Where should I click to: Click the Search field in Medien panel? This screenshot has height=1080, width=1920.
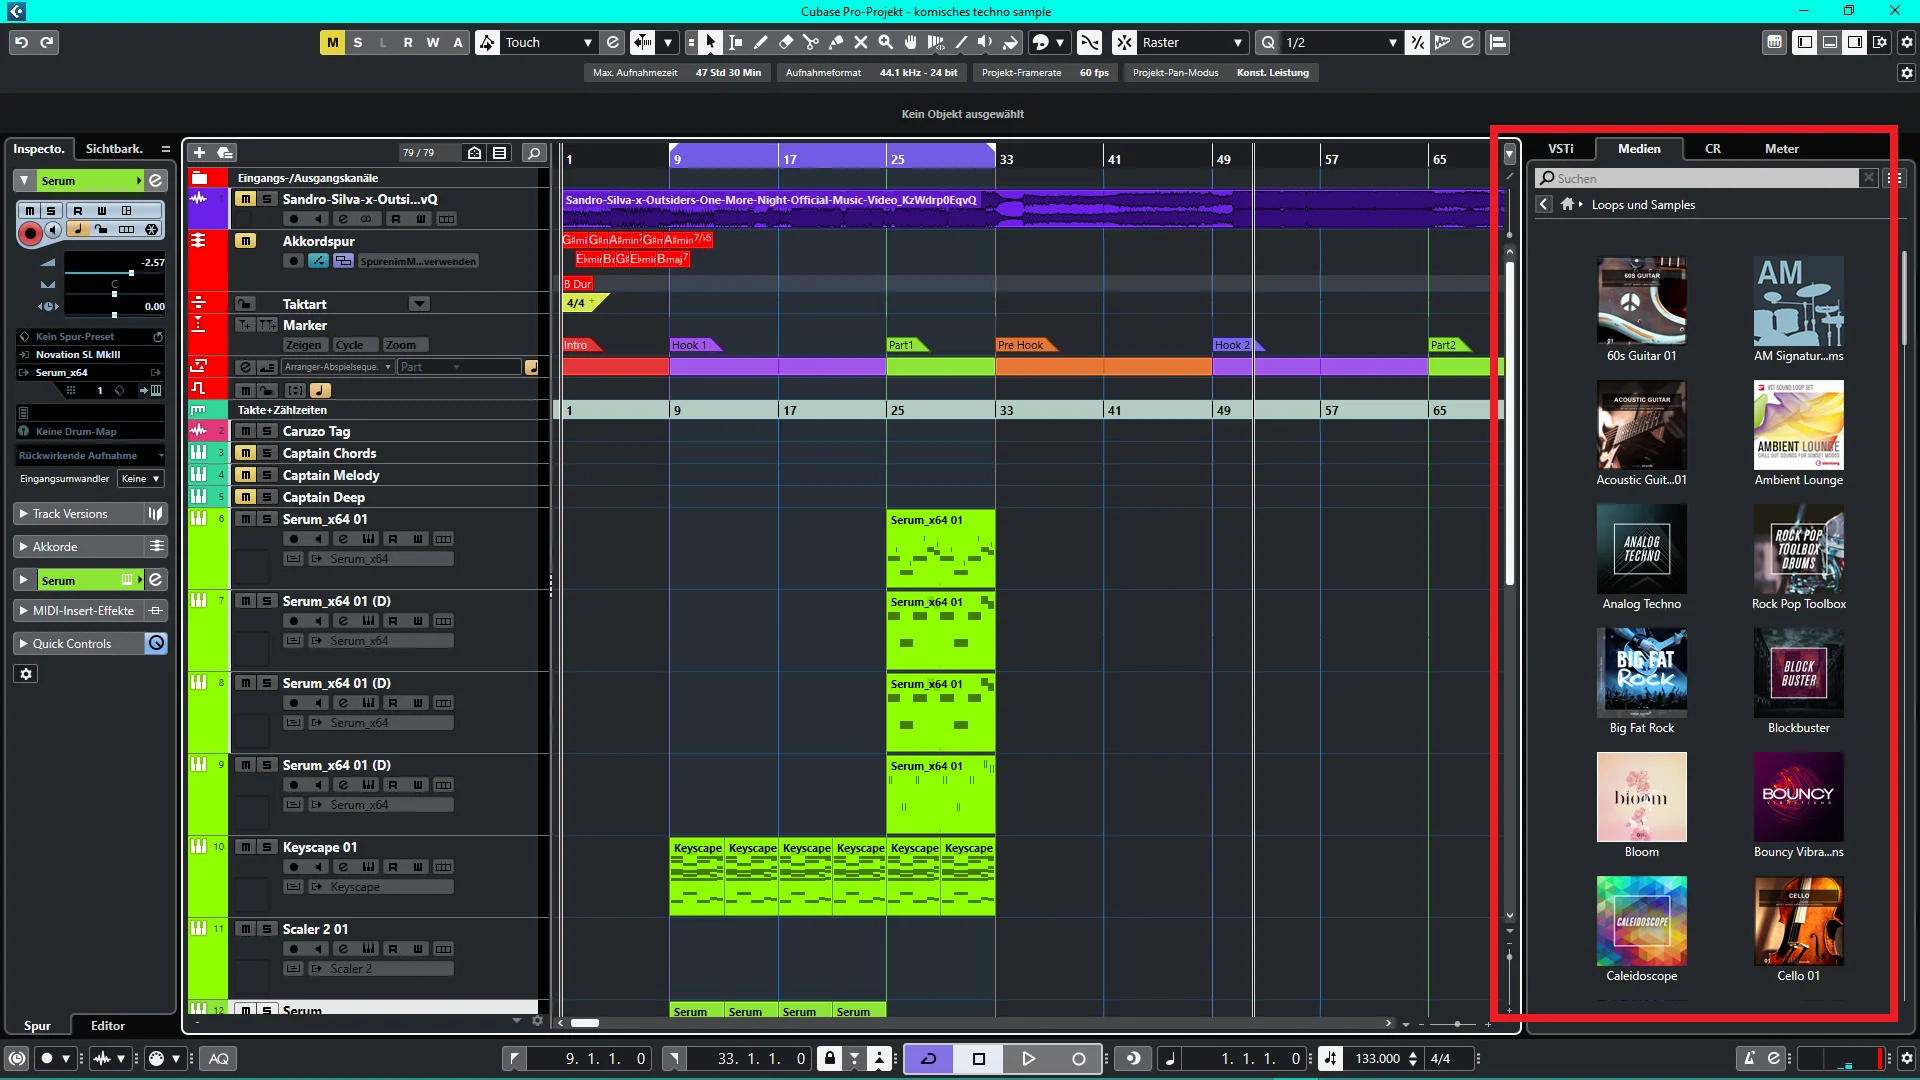pyautogui.click(x=1698, y=178)
